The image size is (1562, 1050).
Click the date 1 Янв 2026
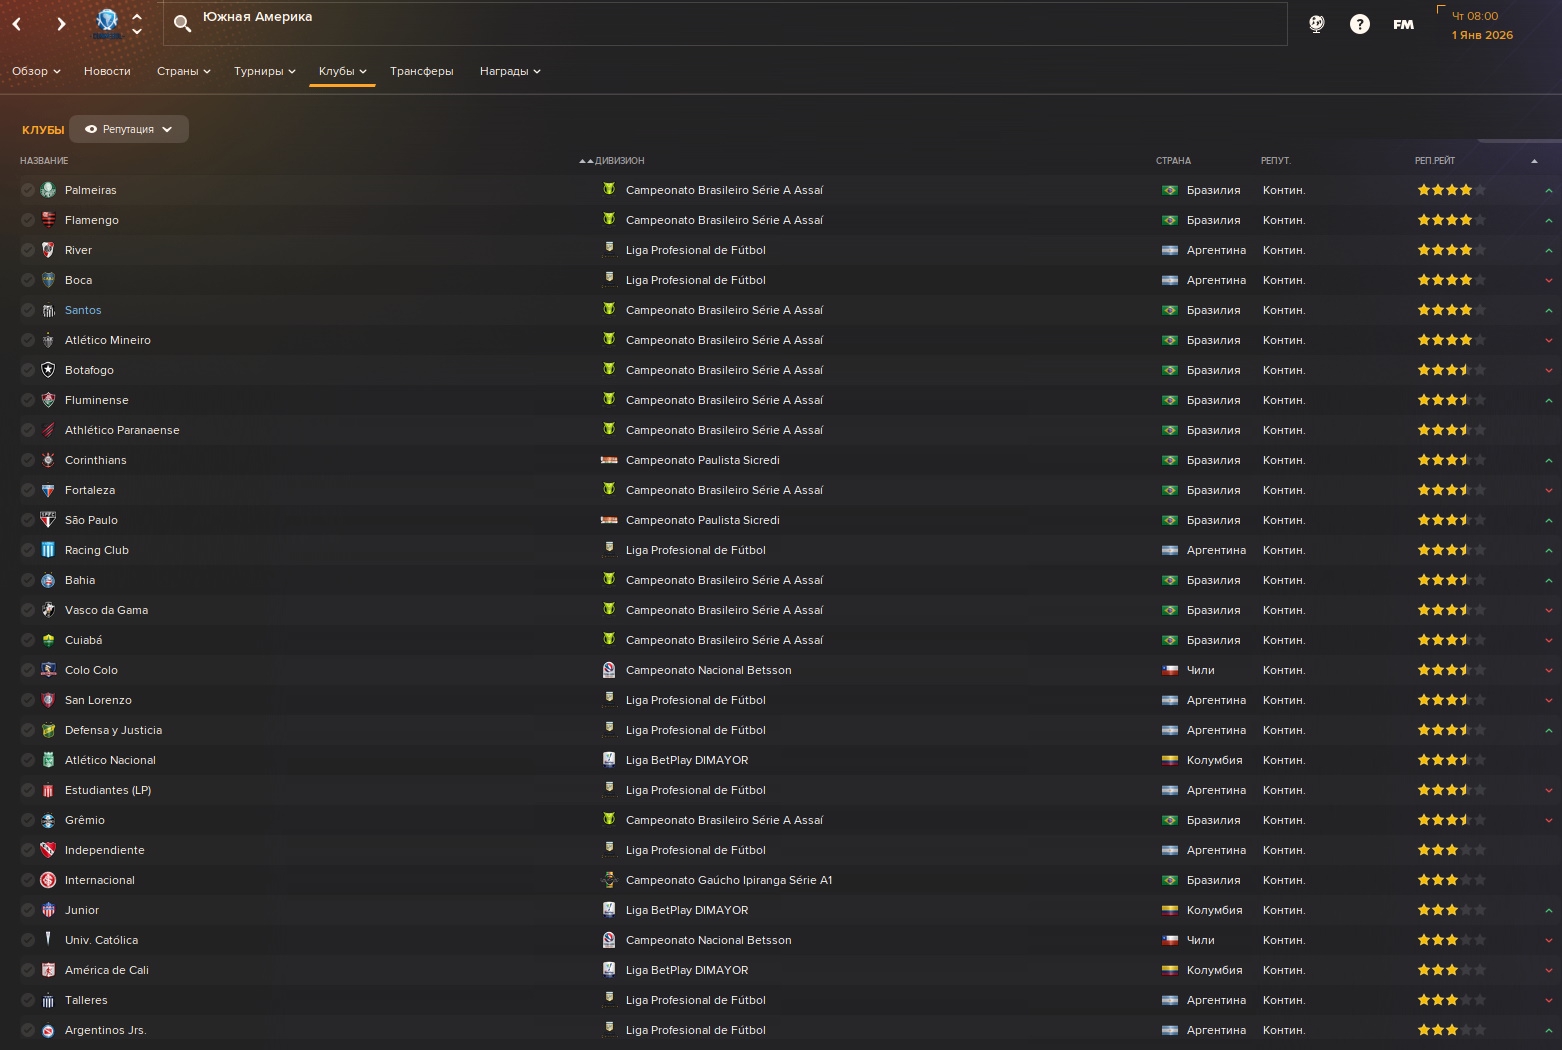tap(1482, 35)
